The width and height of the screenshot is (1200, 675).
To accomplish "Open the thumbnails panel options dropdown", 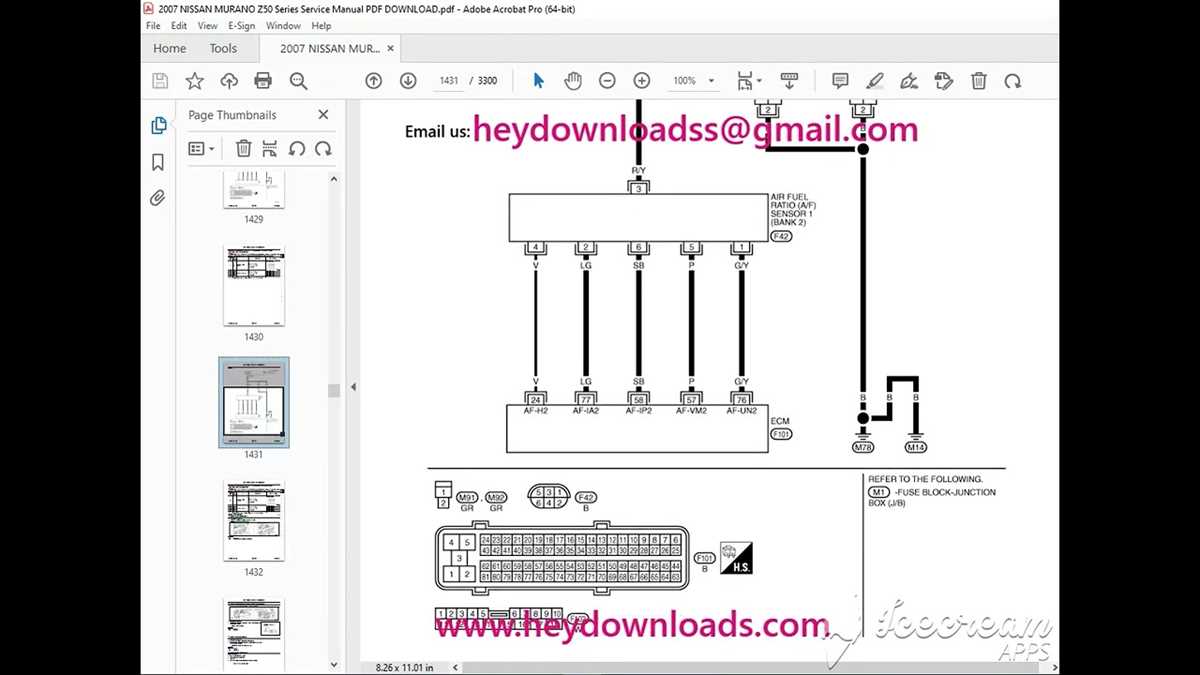I will pos(201,149).
